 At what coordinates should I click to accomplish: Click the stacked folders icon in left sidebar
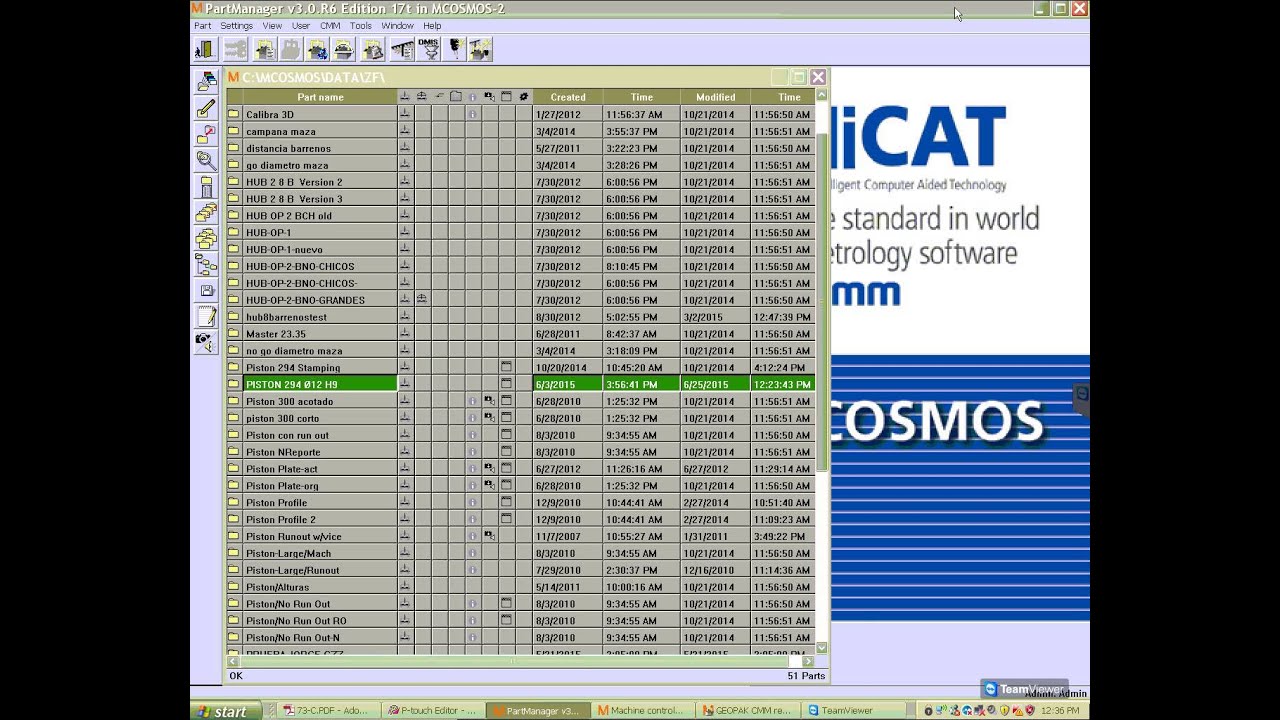[x=206, y=239]
